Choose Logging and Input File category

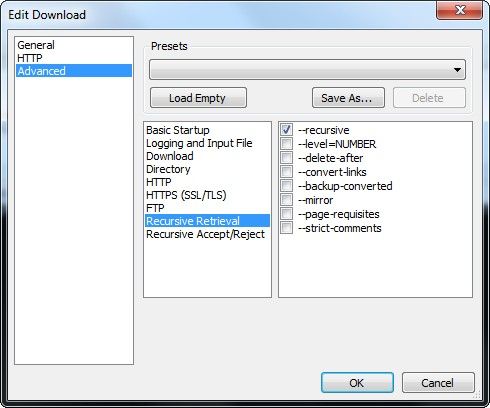click(x=207, y=143)
